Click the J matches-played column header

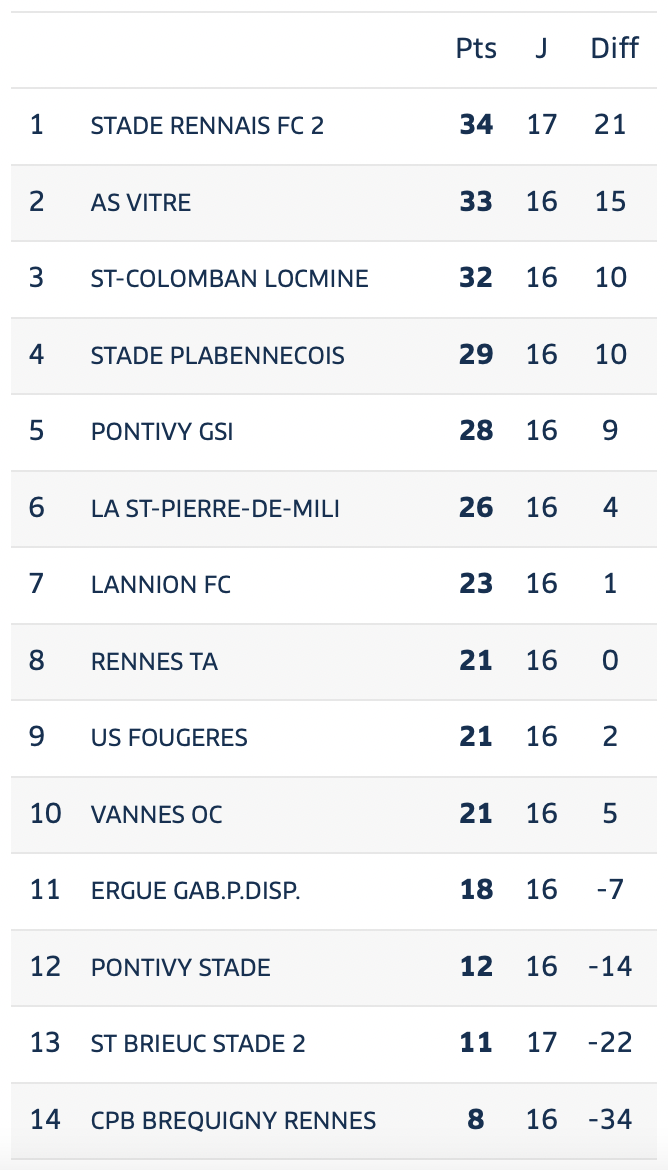pyautogui.click(x=541, y=49)
